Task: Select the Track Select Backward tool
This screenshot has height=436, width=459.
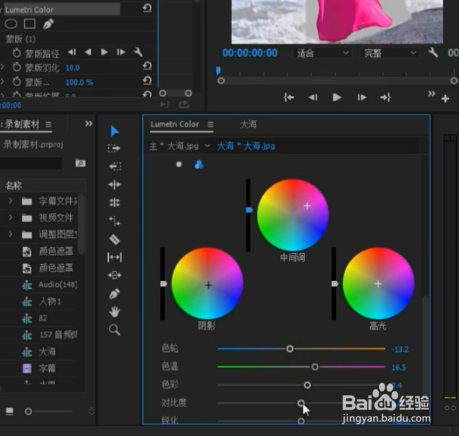Action: coord(115,166)
